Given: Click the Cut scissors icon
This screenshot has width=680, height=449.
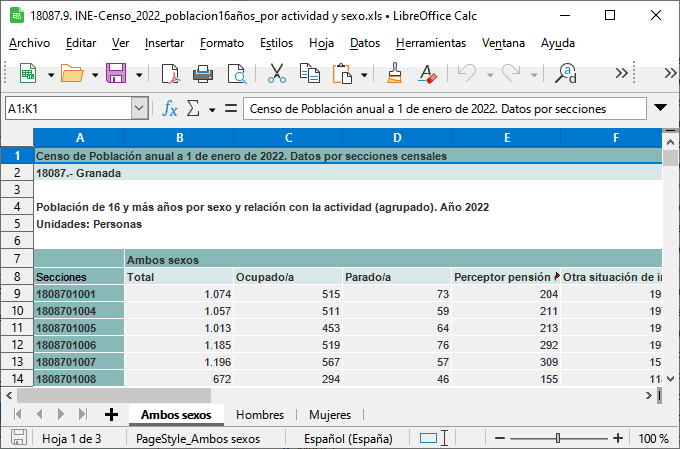Looking at the screenshot, I should point(277,73).
